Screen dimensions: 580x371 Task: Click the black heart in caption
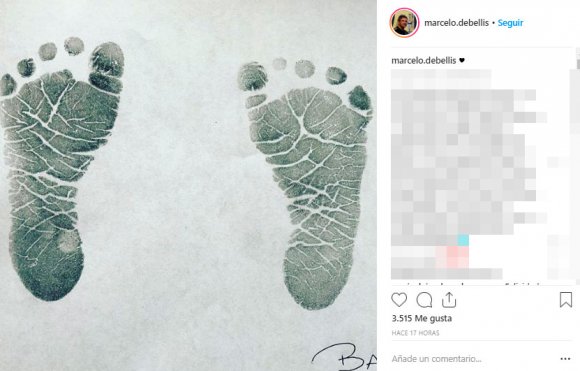point(462,60)
